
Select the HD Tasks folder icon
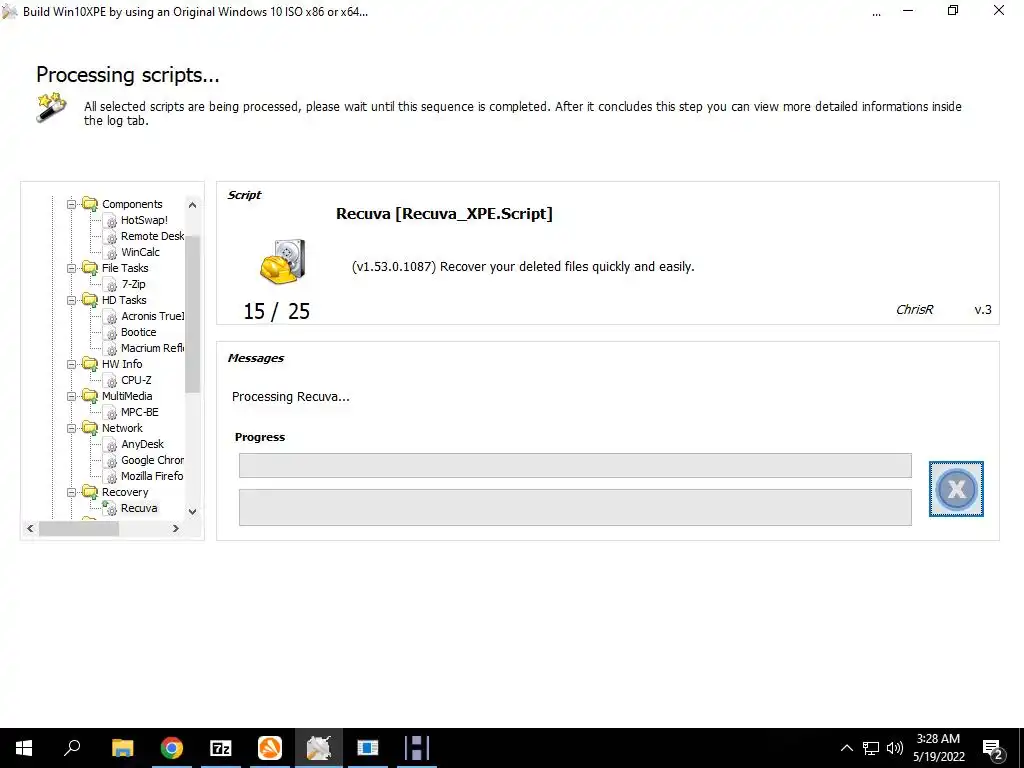90,300
